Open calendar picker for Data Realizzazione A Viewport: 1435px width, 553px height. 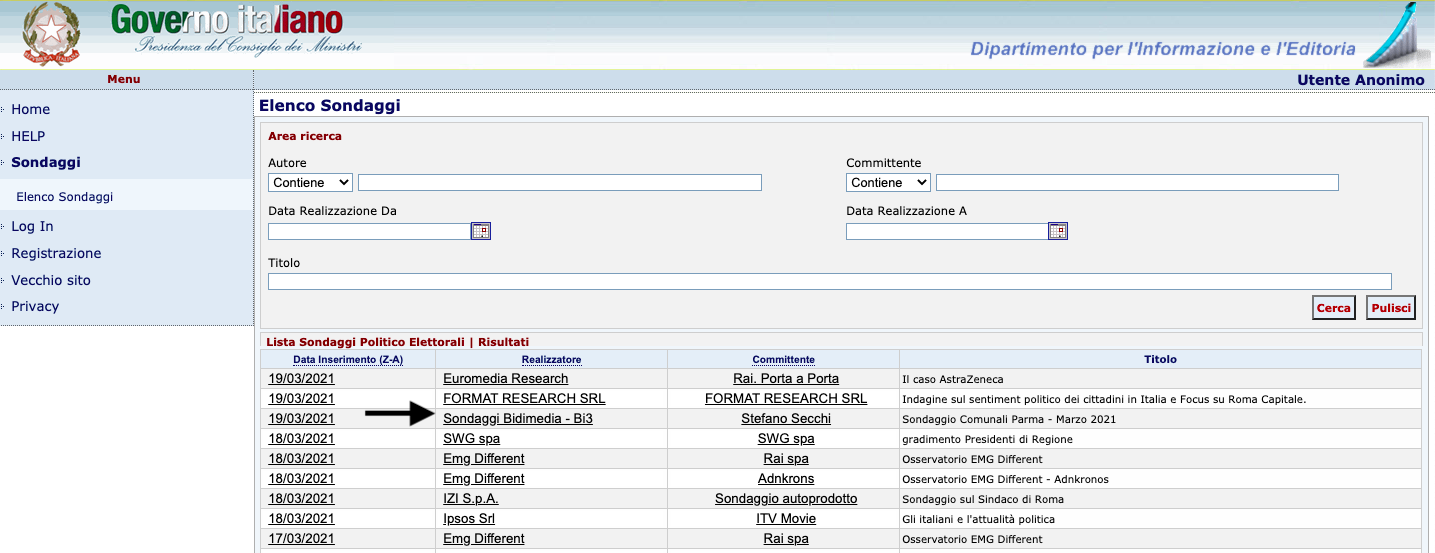tap(1058, 232)
